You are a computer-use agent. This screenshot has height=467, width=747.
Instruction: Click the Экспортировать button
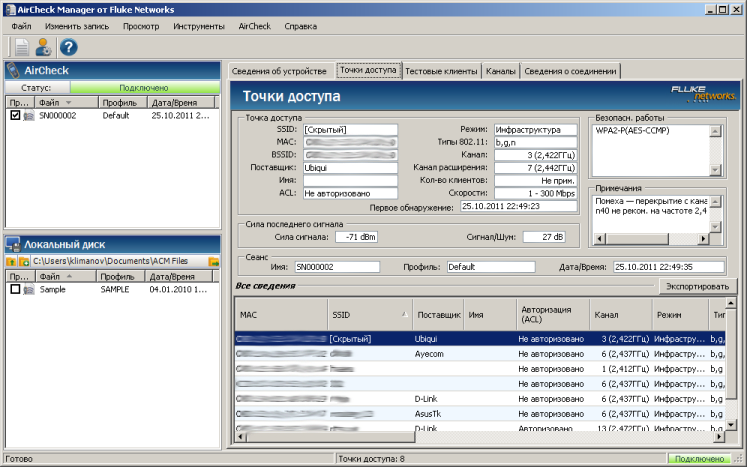(x=697, y=286)
